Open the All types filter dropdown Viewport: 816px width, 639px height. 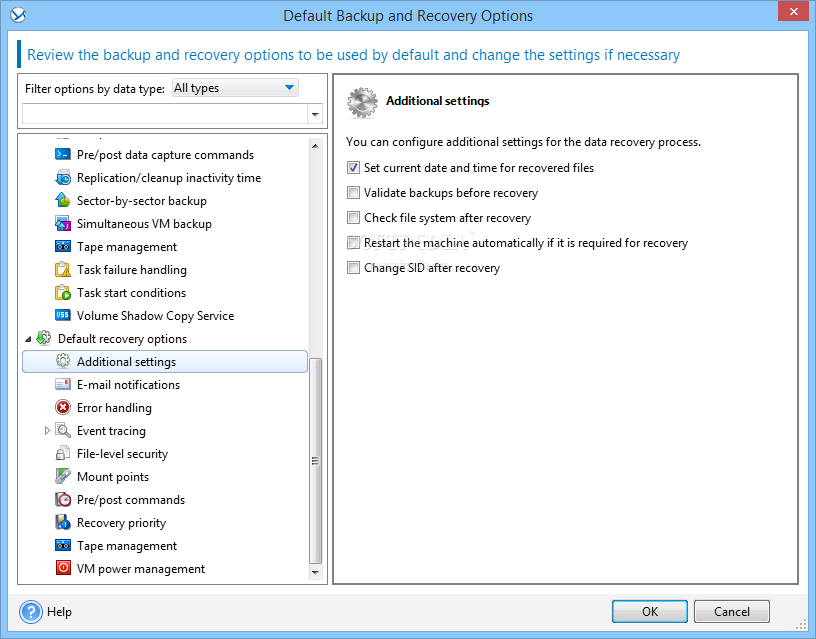coord(235,88)
